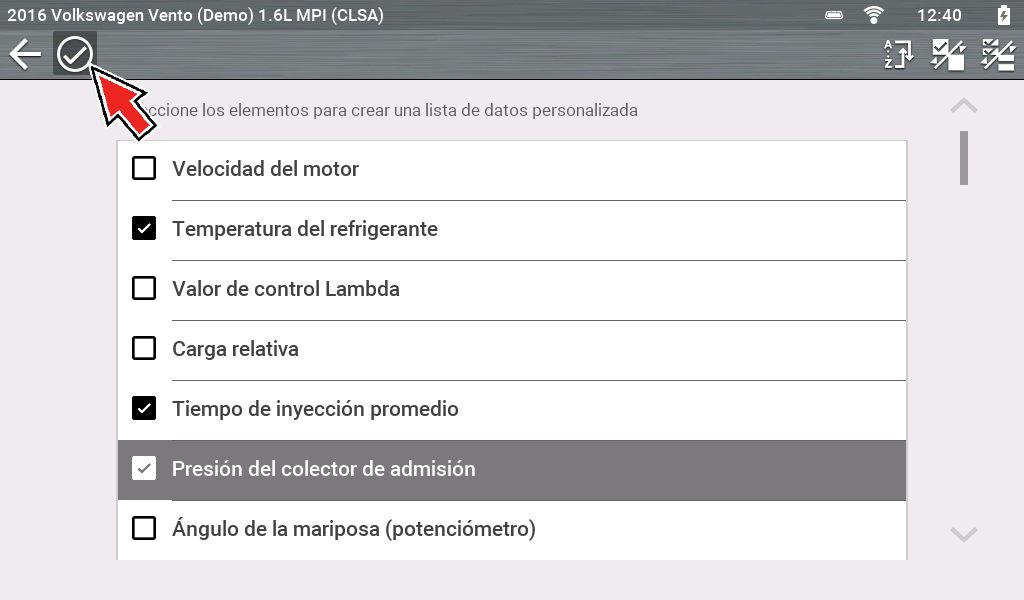The width and height of the screenshot is (1024, 600).
Task: Check Ángulo de la mariposa checkbox
Action: [145, 528]
